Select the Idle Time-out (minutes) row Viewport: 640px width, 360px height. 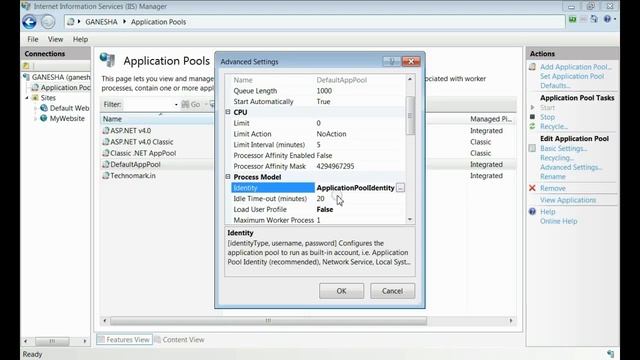tap(318, 199)
